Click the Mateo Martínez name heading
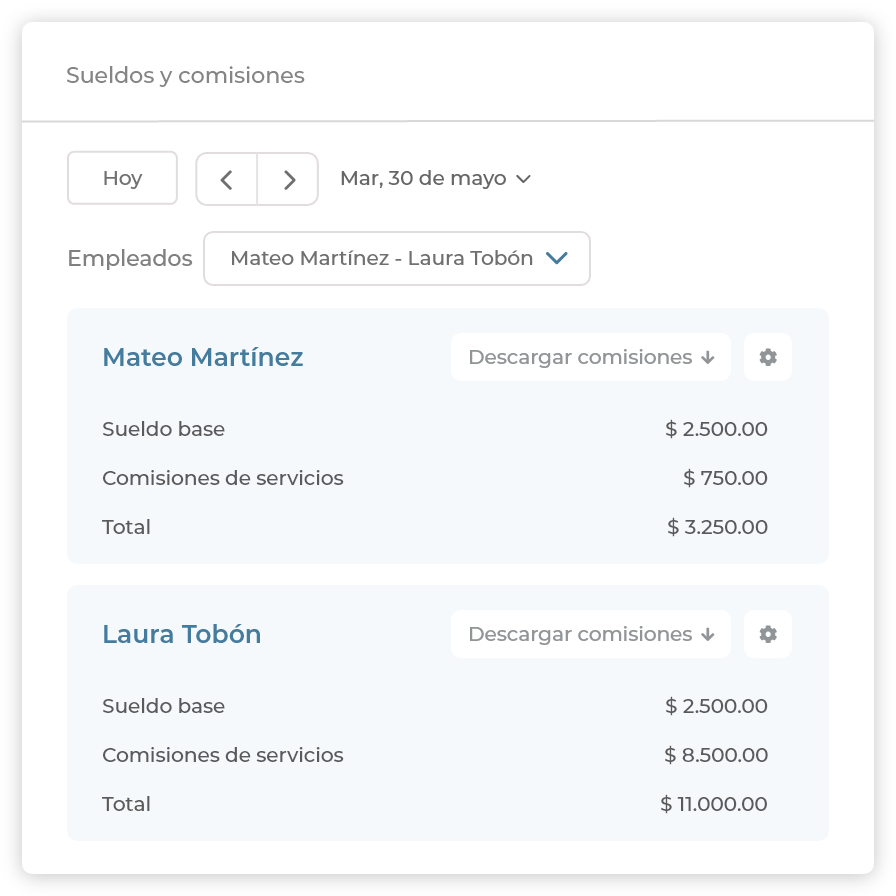896x896 pixels. [x=203, y=357]
